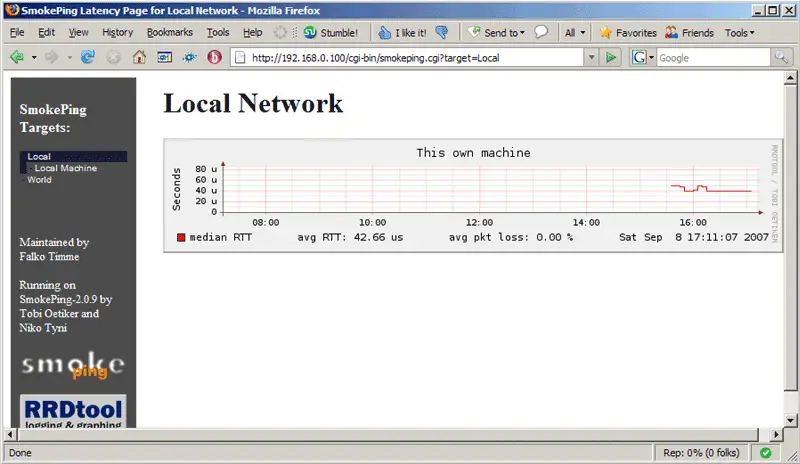Click the thumbs-up I like it! button
800x464 pixels.
pyautogui.click(x=402, y=33)
